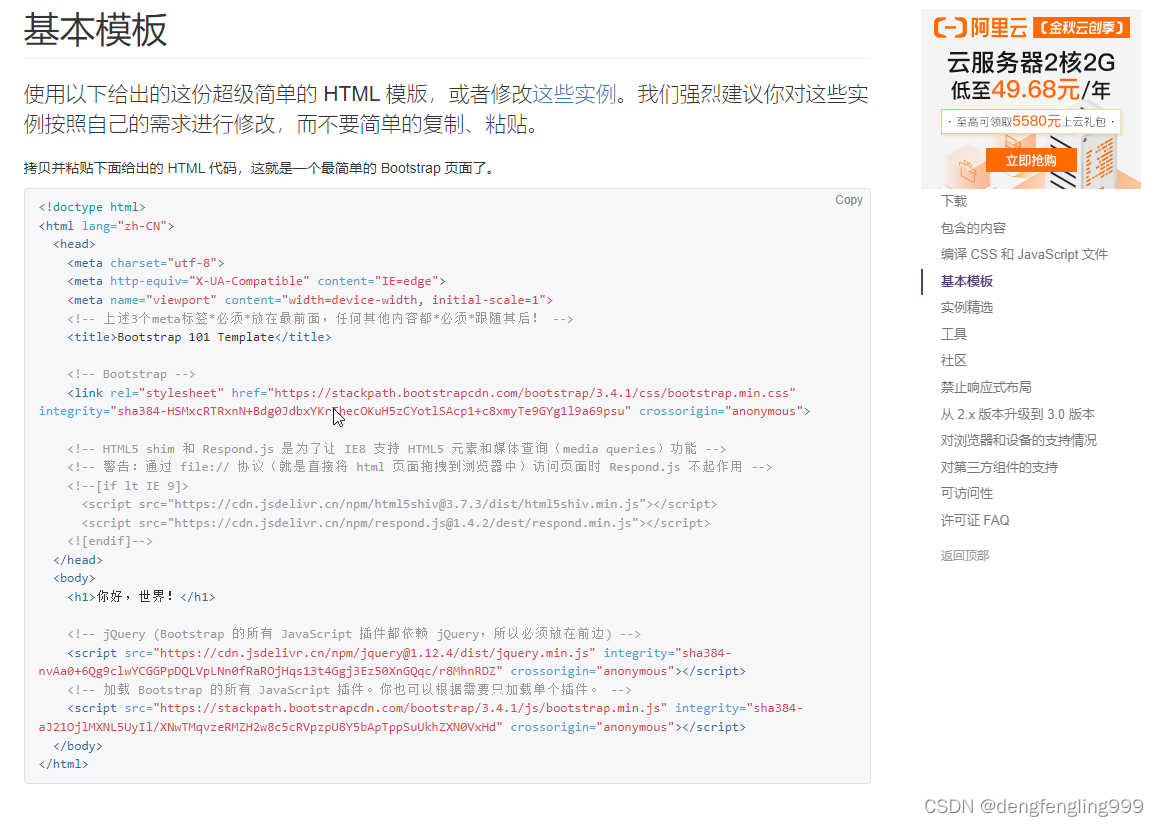
Task: Click the <![endif]--> code line
Action: pos(109,541)
